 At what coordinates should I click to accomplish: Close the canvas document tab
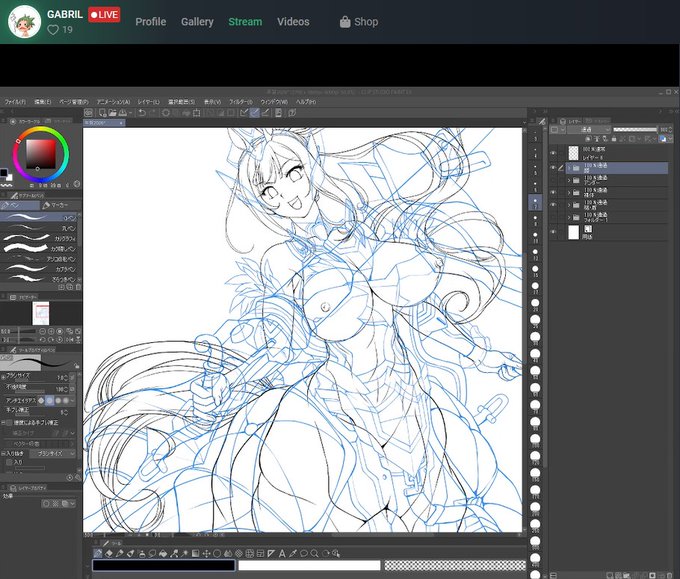pyautogui.click(x=121, y=123)
